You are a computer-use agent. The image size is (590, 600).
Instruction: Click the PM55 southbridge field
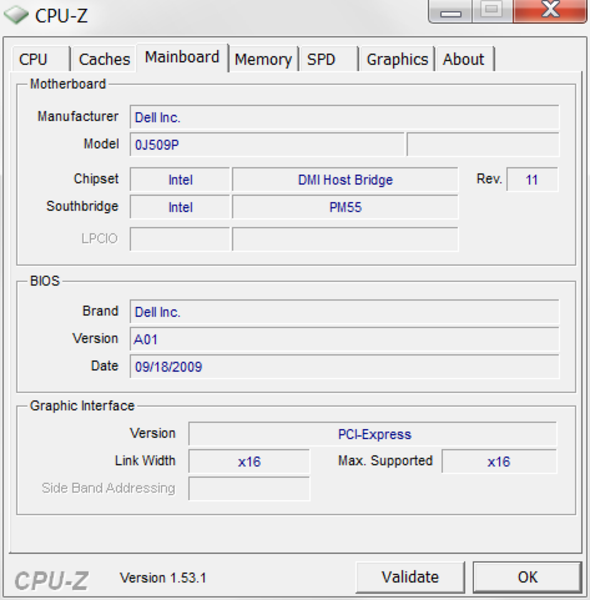(345, 207)
